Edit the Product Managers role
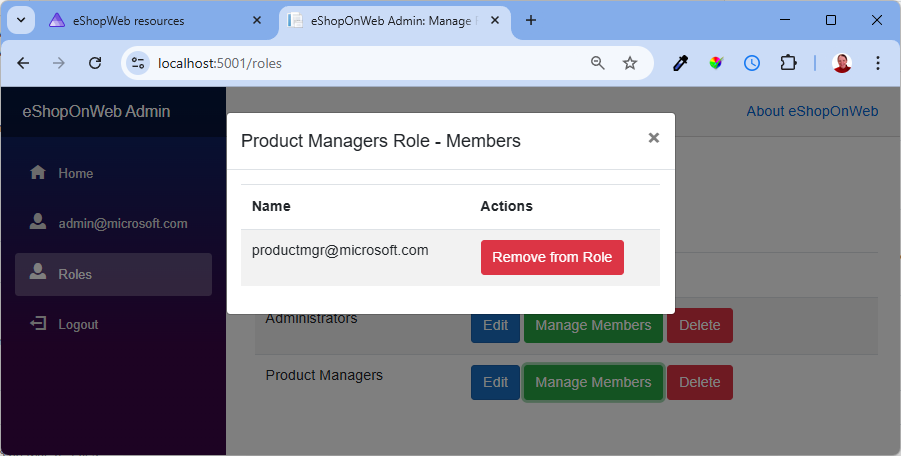 pyautogui.click(x=495, y=382)
